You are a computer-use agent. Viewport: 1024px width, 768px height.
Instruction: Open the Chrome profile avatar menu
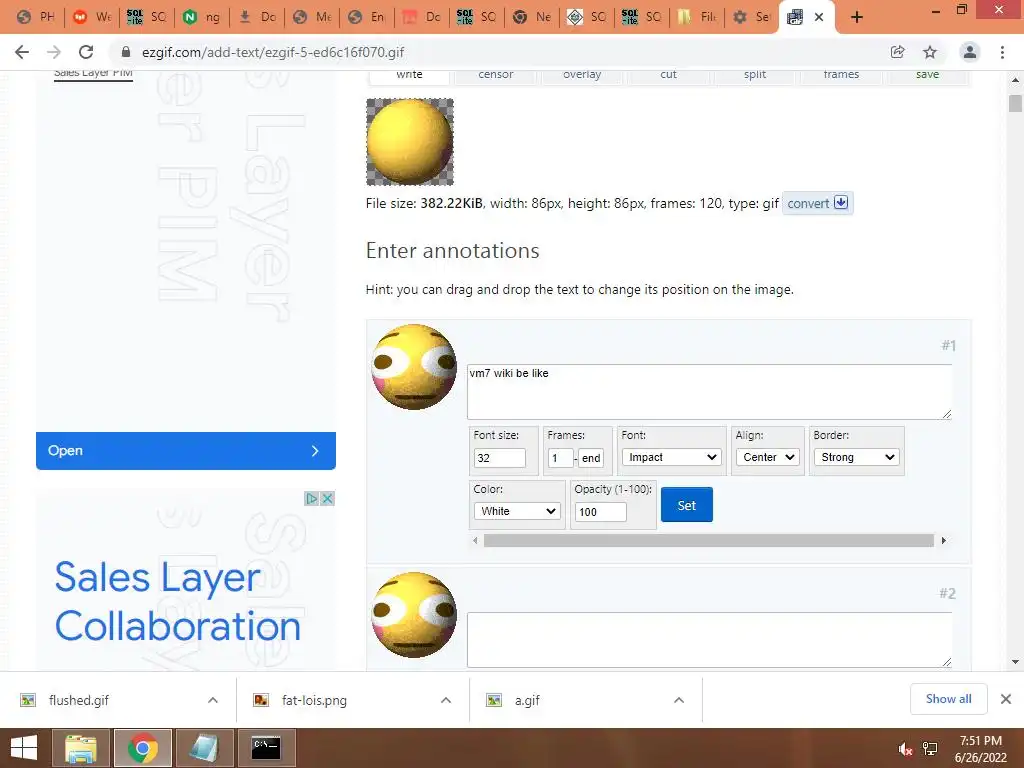pos(970,52)
